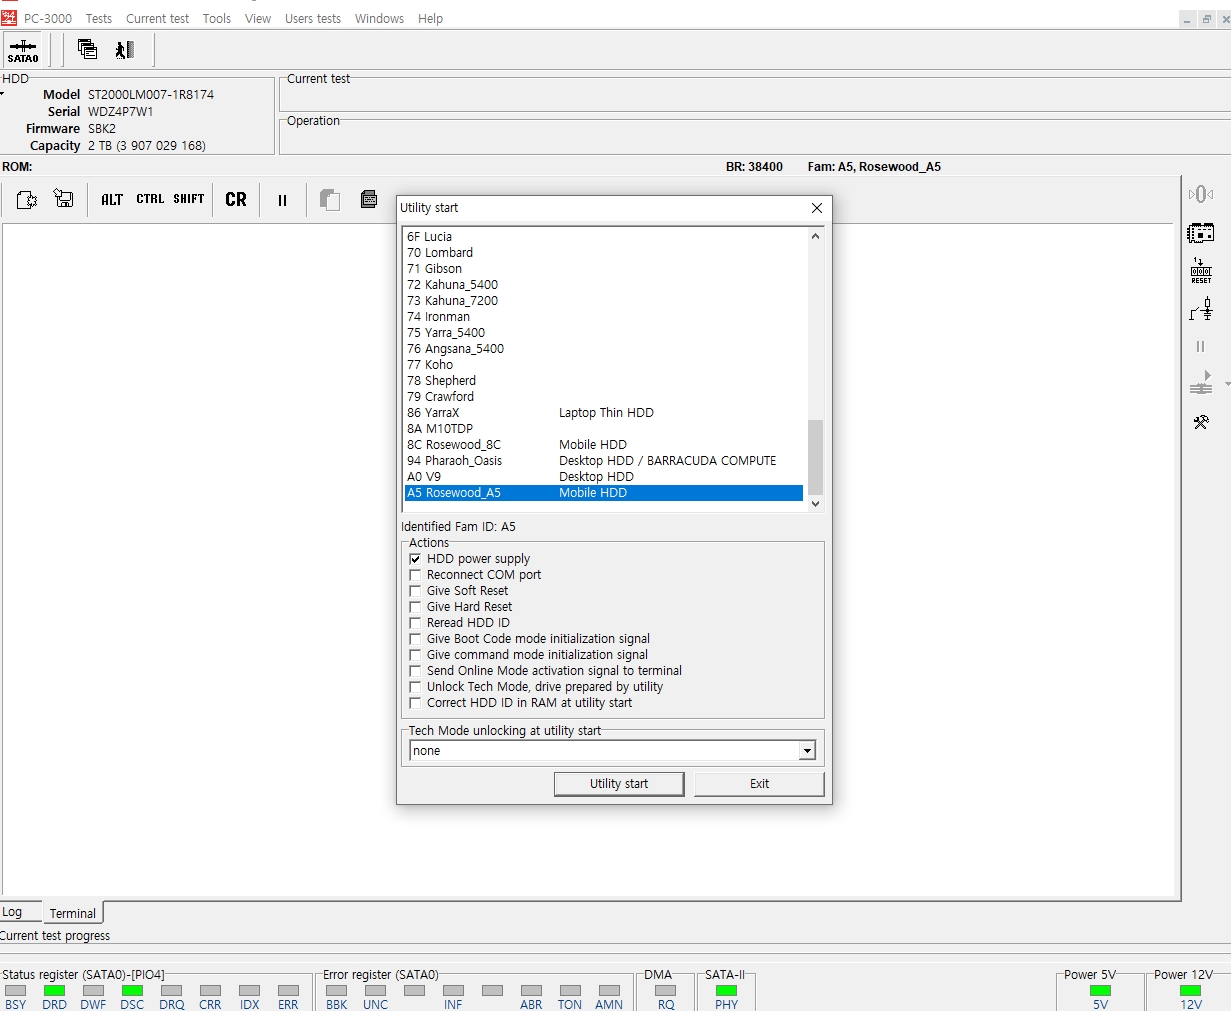Viewport: 1231px width, 1011px height.
Task: Toggle the ALT key button
Action: (x=112, y=200)
